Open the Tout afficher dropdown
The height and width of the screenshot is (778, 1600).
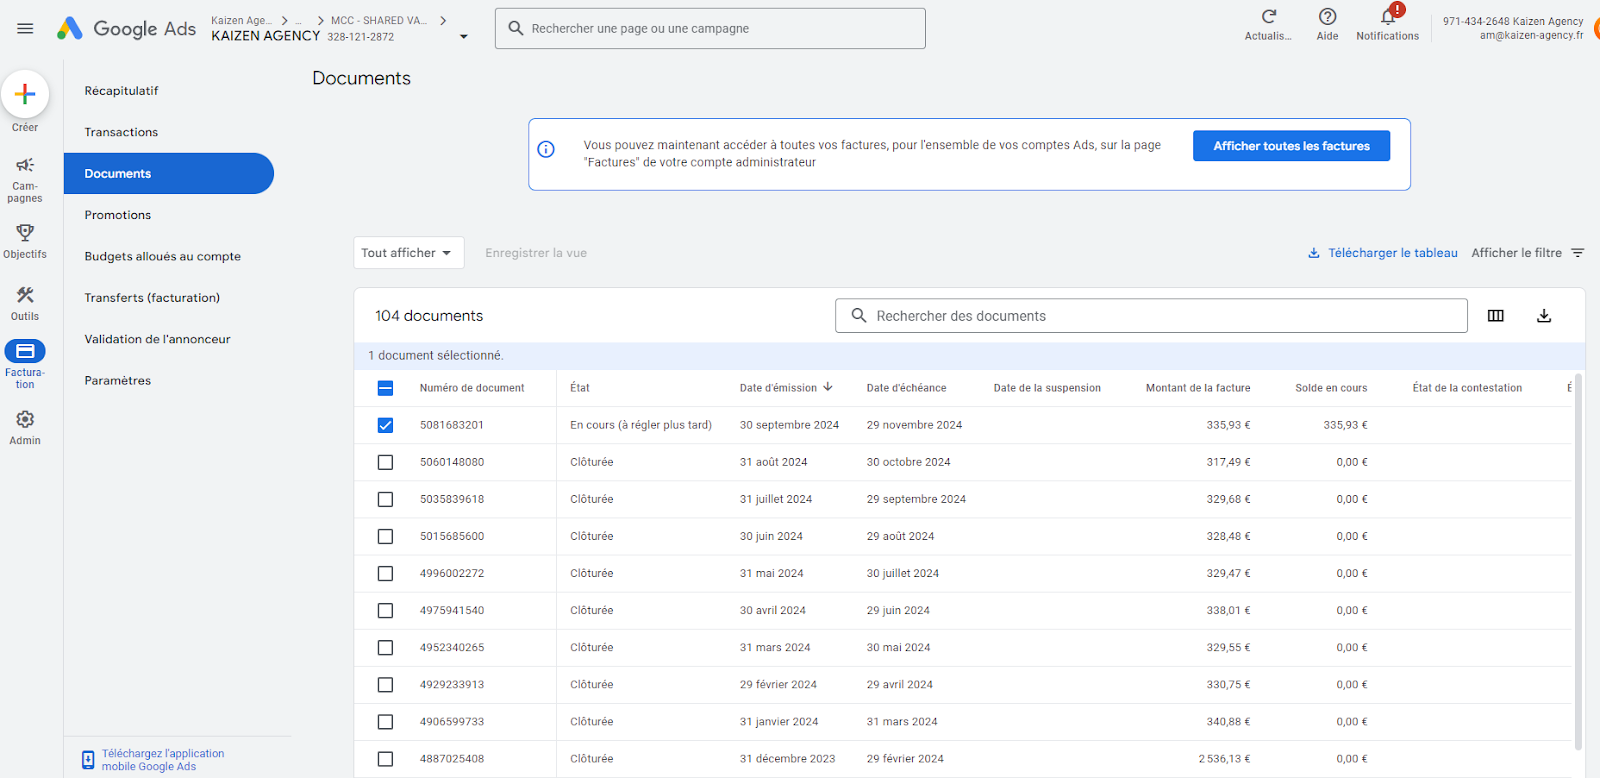tap(409, 253)
